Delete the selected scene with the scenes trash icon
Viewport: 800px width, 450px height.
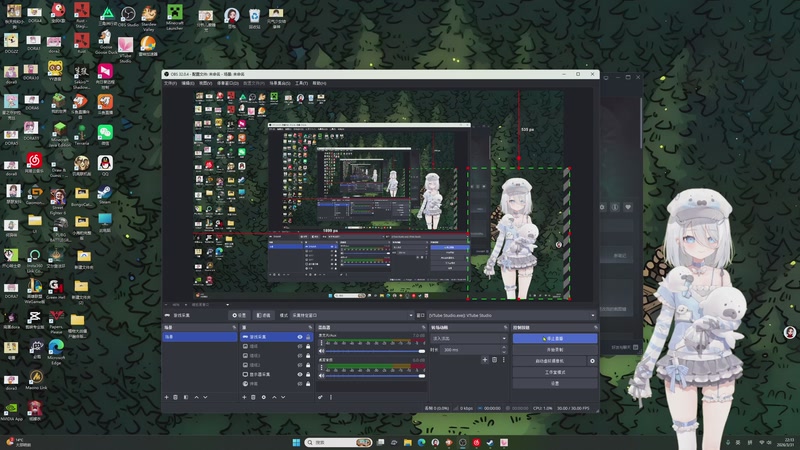point(176,397)
